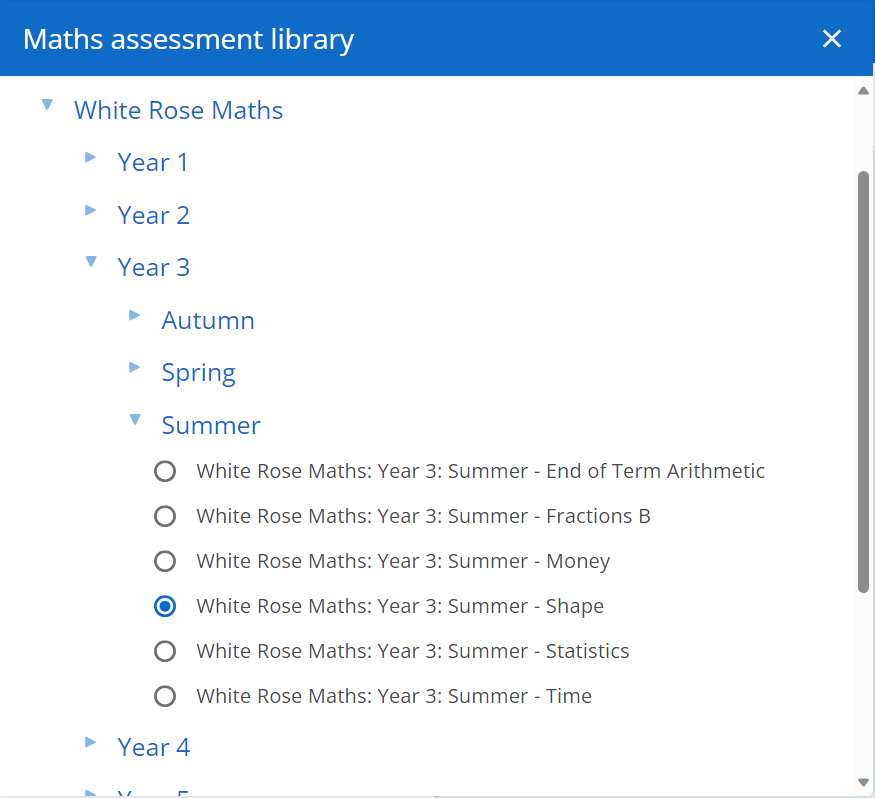Viewport: 875px width, 798px height.
Task: Expand the Year 2 section
Action: (91, 210)
